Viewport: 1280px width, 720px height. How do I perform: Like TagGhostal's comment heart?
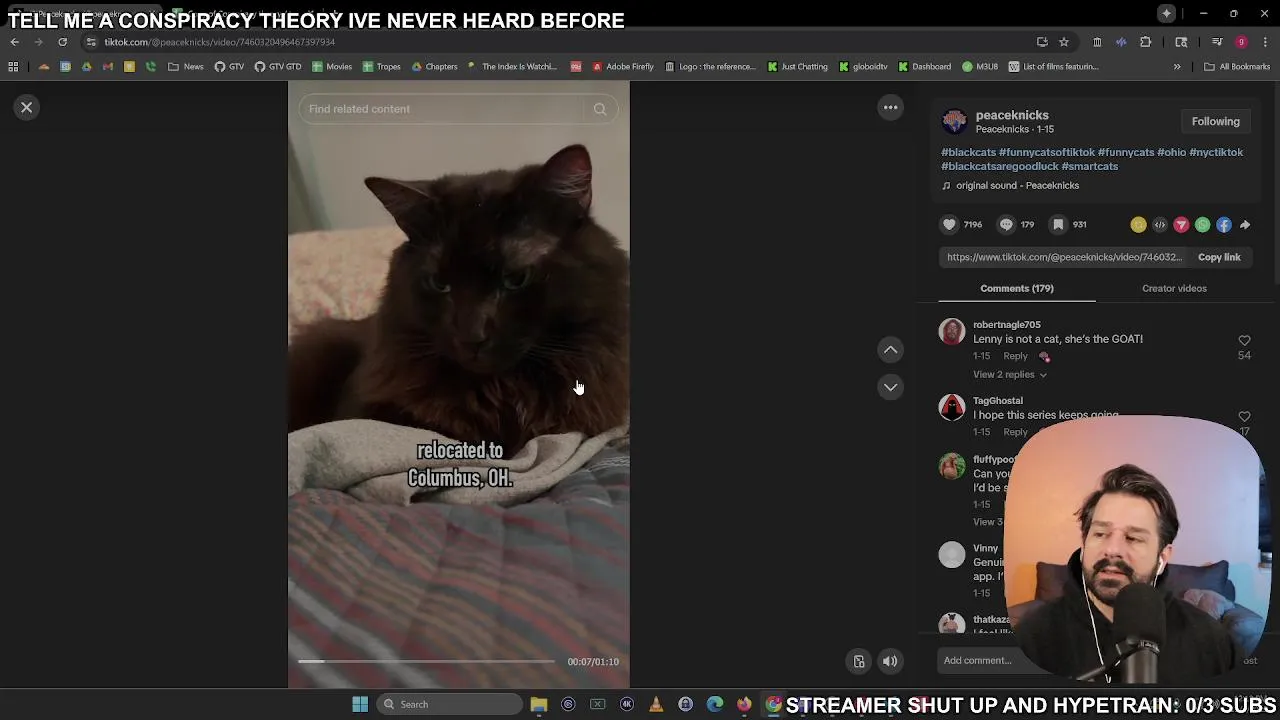tap(1244, 416)
